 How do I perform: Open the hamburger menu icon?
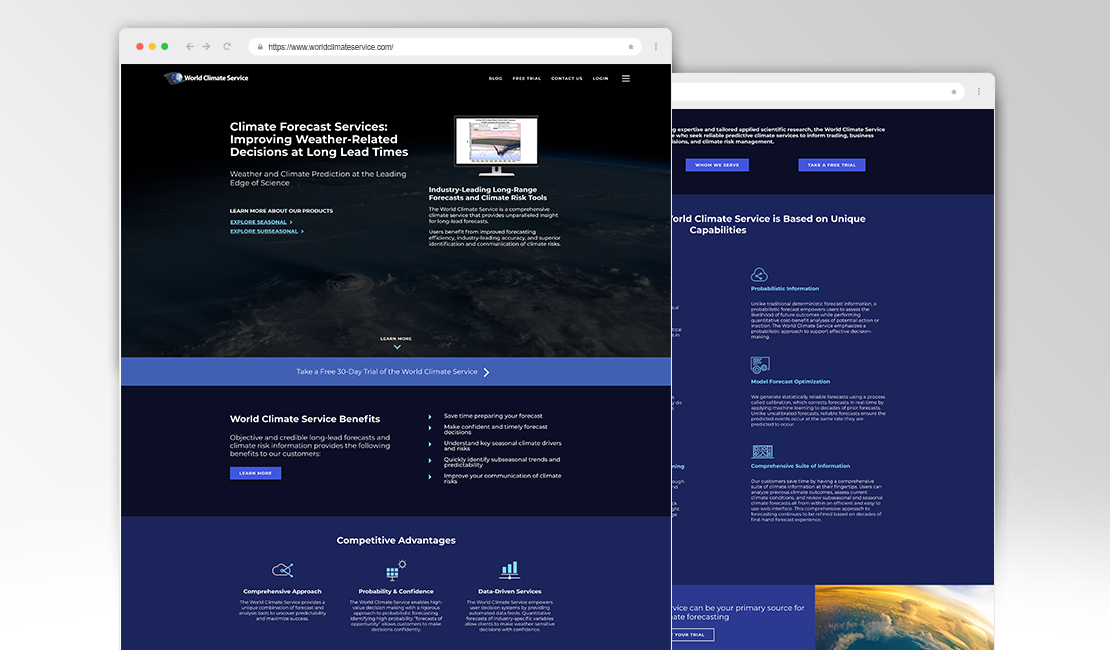626,79
